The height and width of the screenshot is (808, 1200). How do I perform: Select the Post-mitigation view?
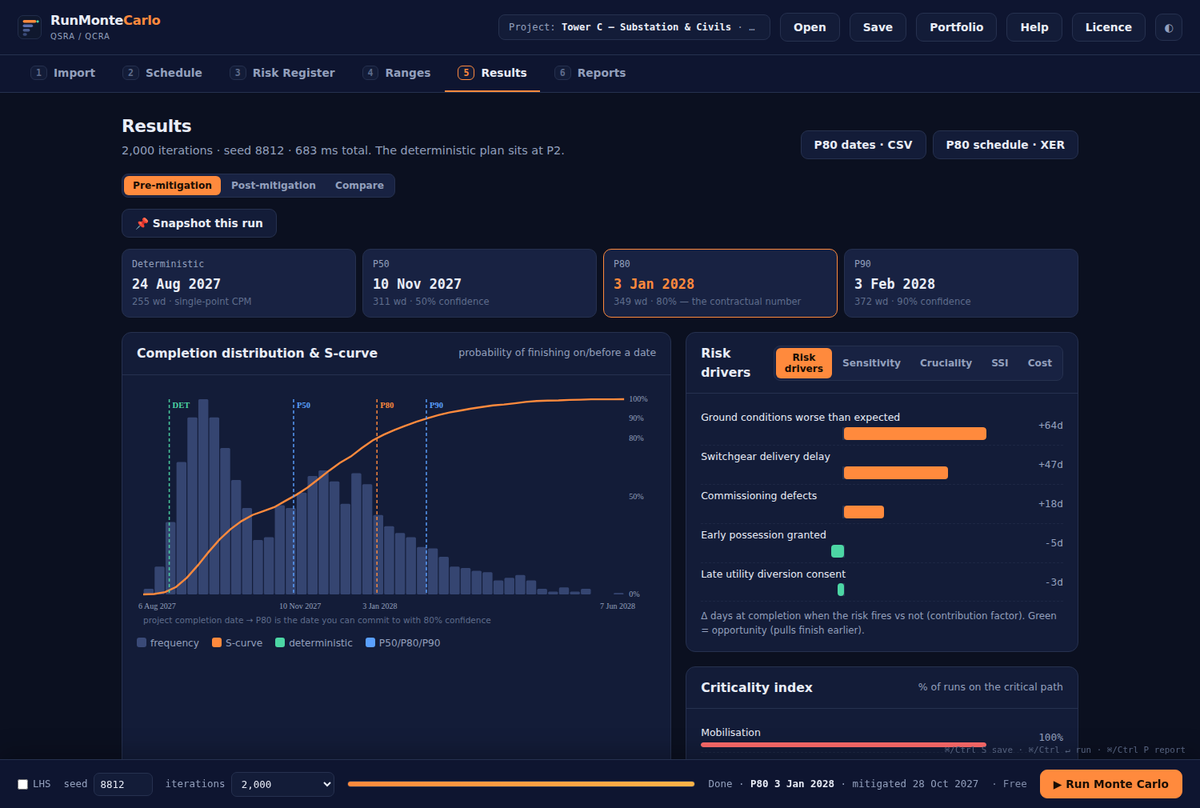(x=273, y=185)
